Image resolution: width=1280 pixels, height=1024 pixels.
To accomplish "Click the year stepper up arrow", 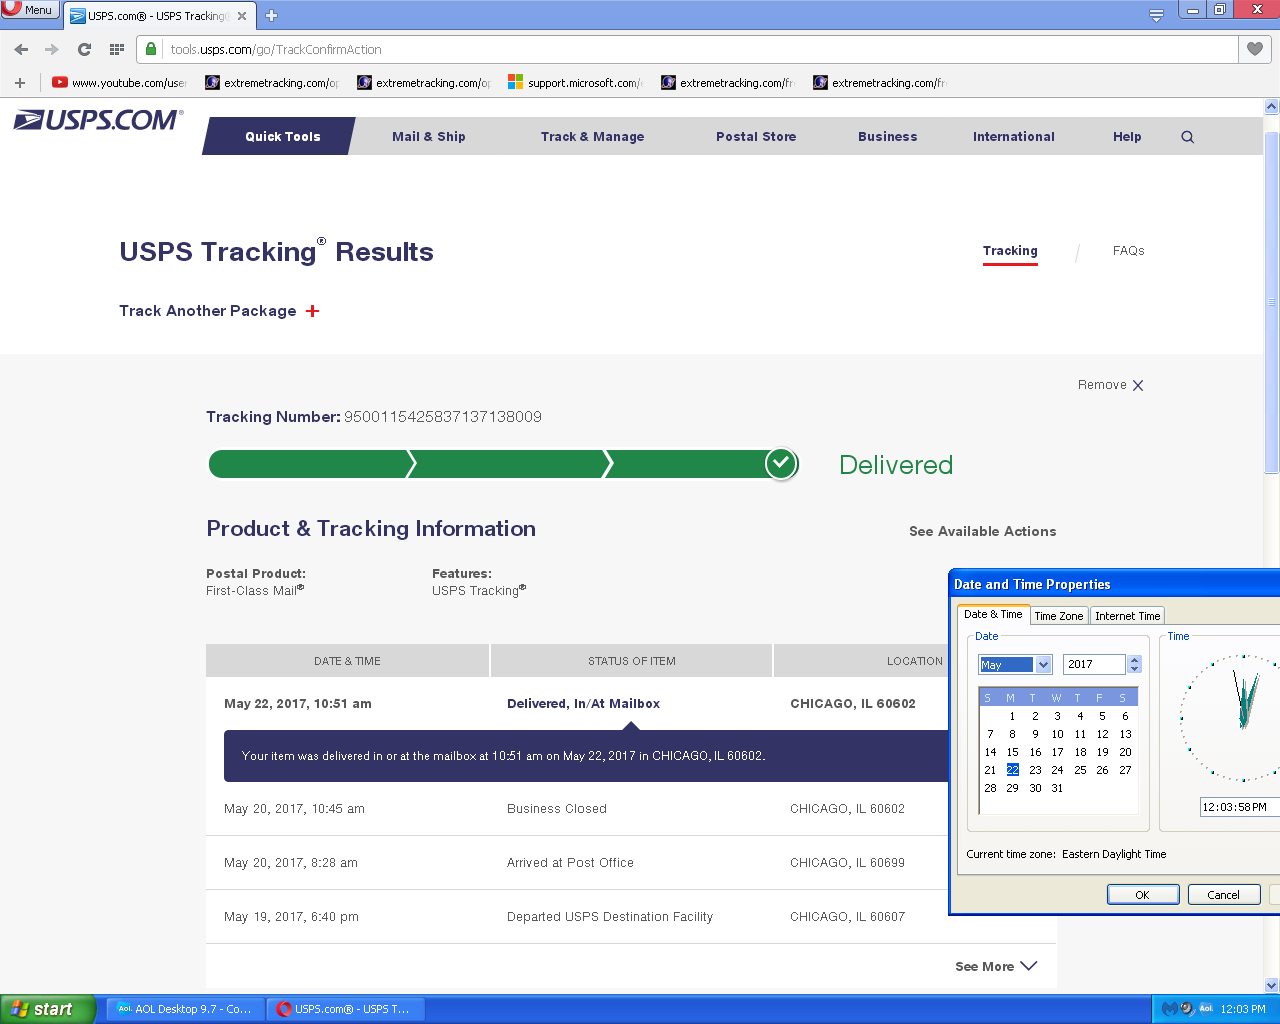I will pyautogui.click(x=1134, y=659).
